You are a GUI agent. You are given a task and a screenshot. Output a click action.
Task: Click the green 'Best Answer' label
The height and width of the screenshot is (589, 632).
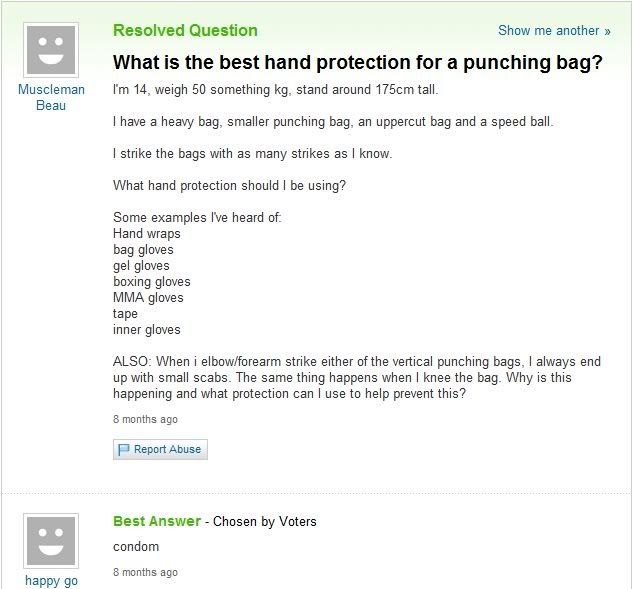point(156,521)
